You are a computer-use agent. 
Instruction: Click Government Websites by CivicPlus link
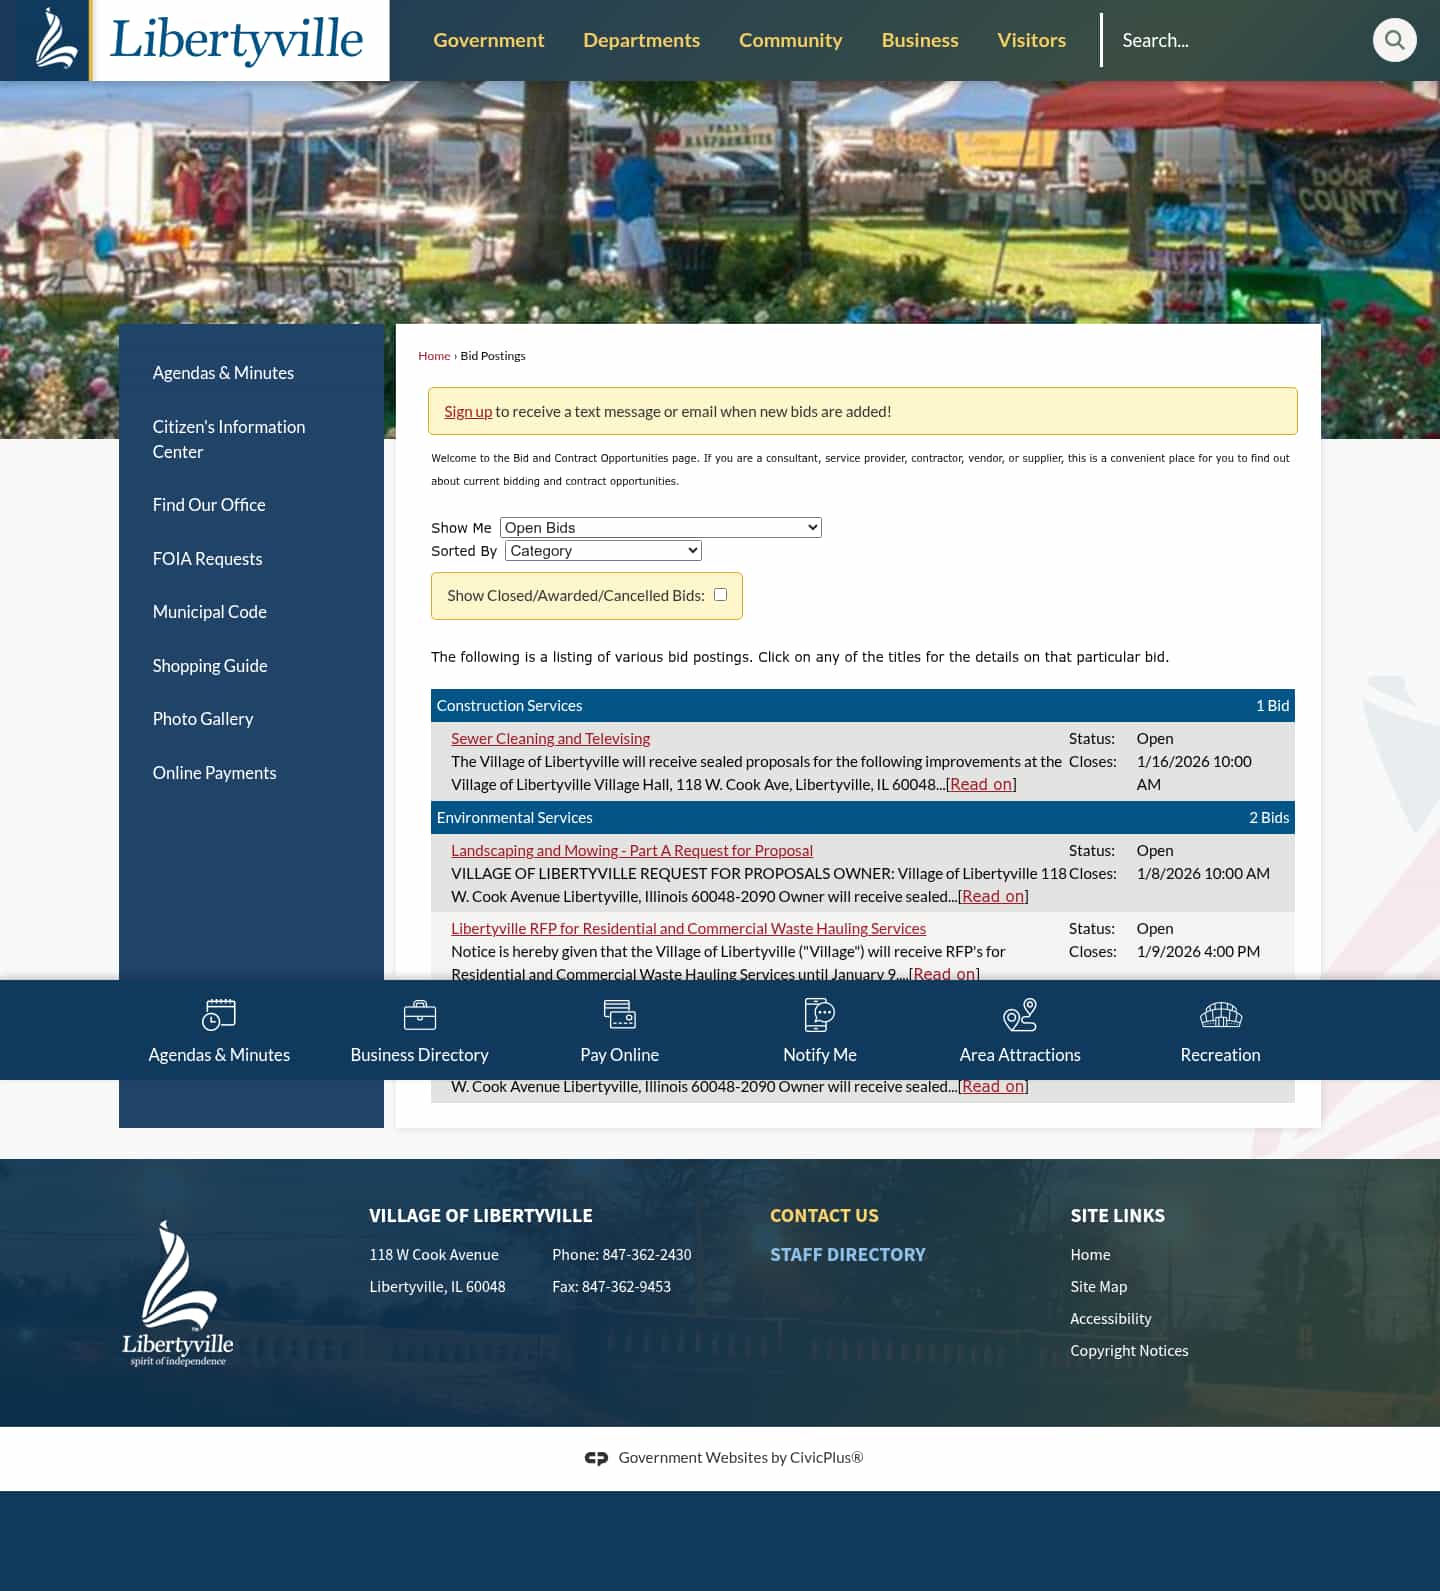tap(740, 1458)
